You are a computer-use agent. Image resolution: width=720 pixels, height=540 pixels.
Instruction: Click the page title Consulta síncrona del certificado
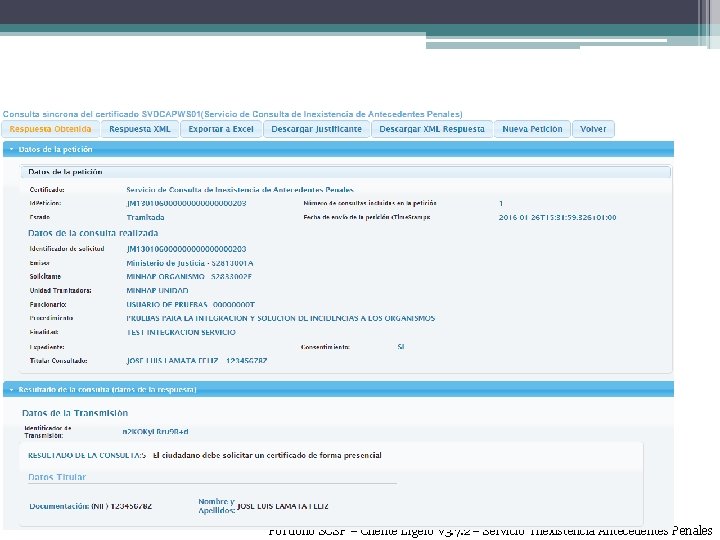(232, 114)
